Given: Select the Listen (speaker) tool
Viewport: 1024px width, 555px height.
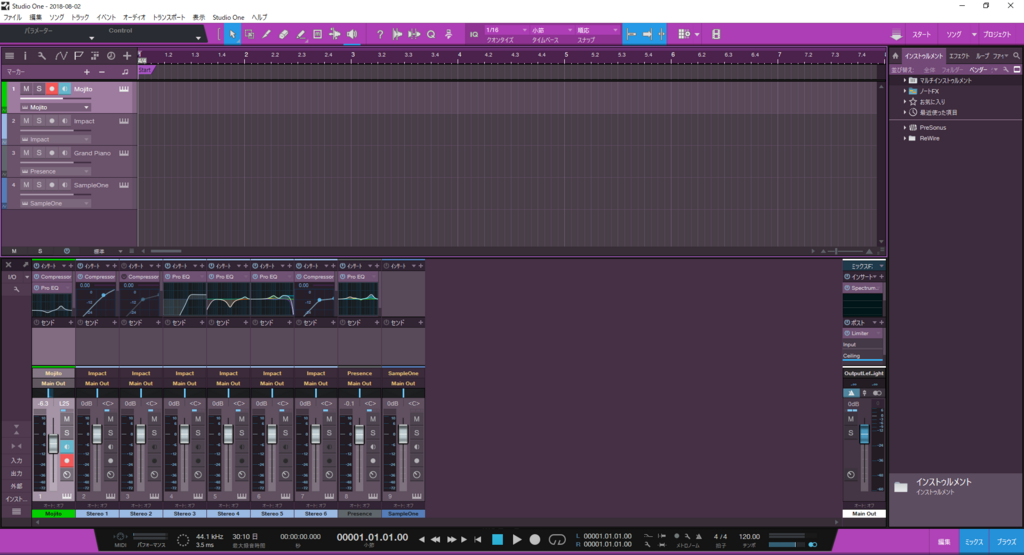Looking at the screenshot, I should point(352,34).
